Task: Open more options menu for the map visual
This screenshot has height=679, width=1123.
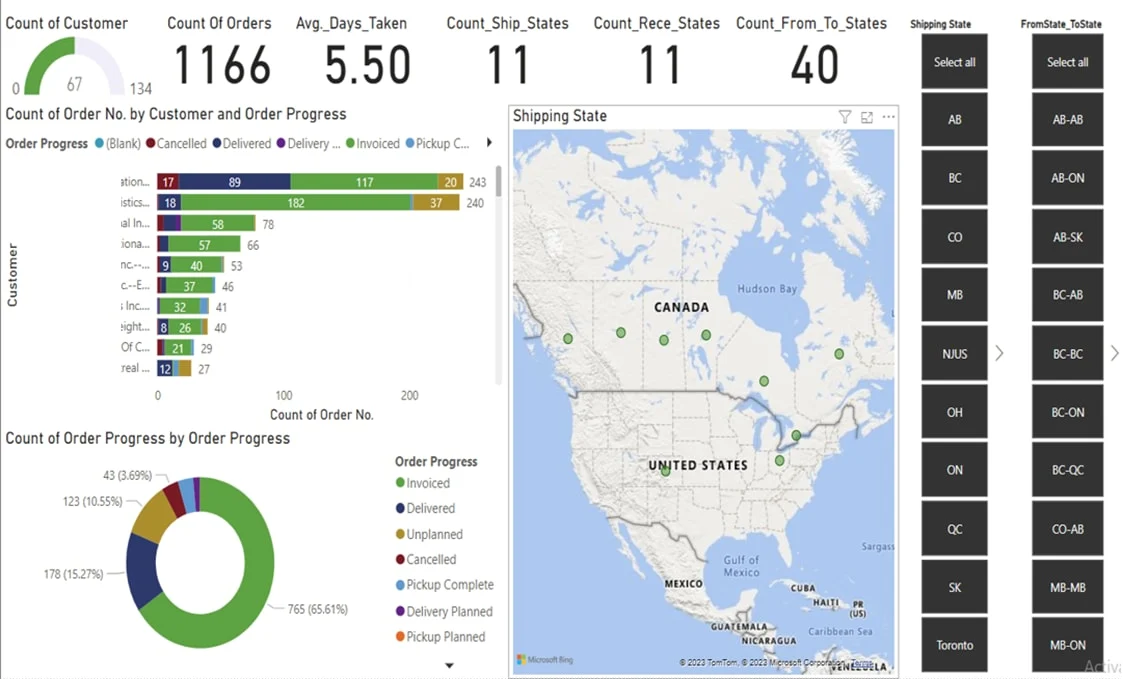Action: [887, 117]
